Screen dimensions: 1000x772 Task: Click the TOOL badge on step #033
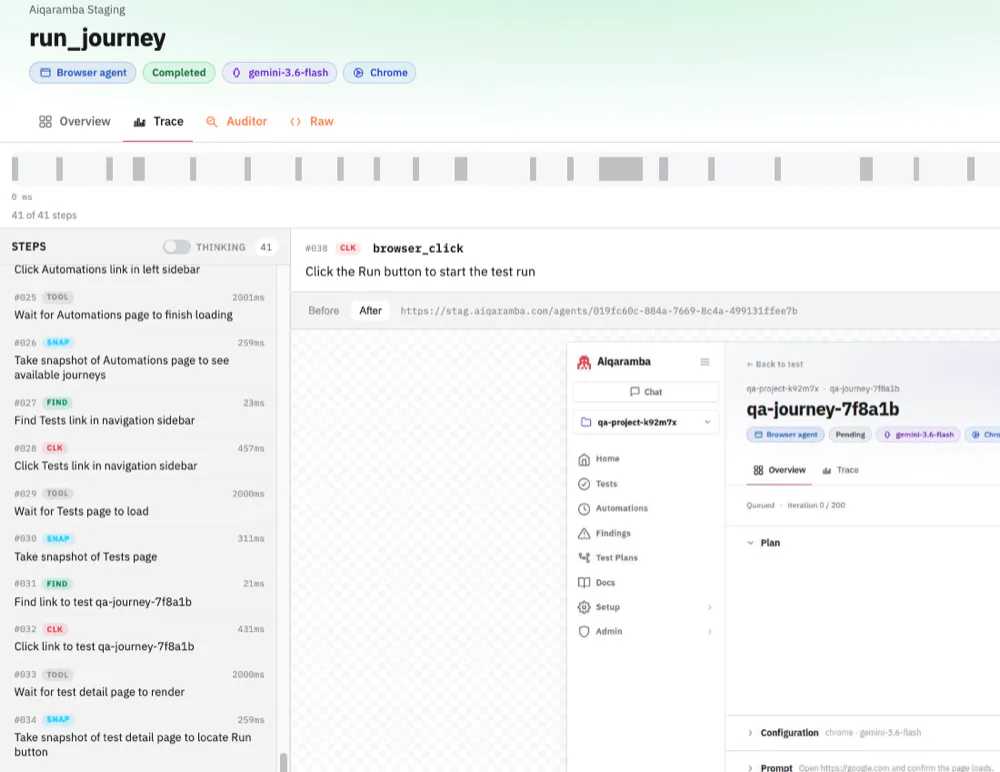[x=57, y=674]
